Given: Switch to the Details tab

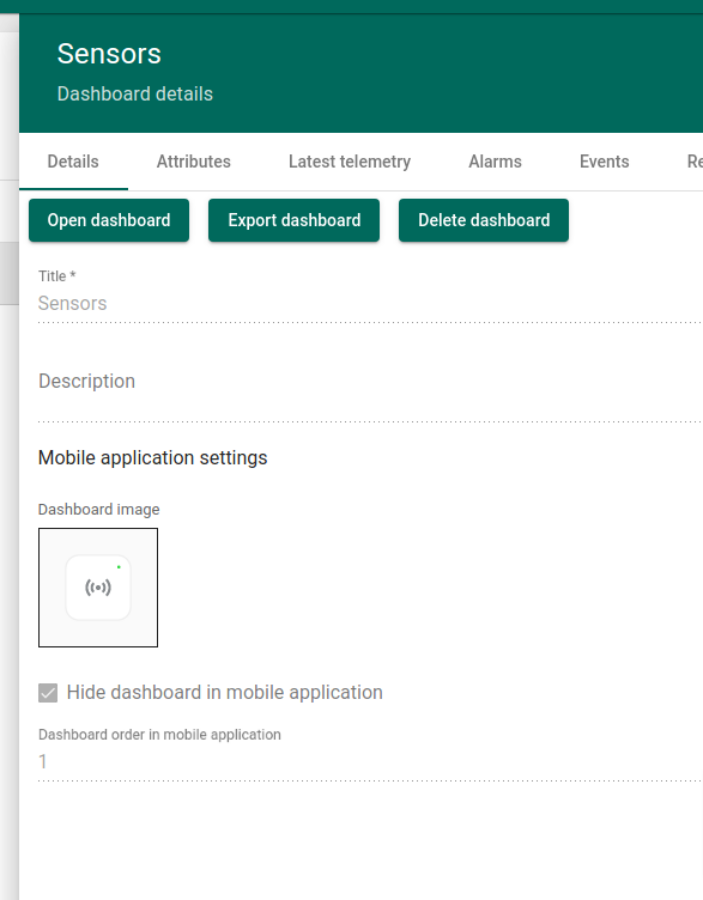Looking at the screenshot, I should [x=73, y=161].
